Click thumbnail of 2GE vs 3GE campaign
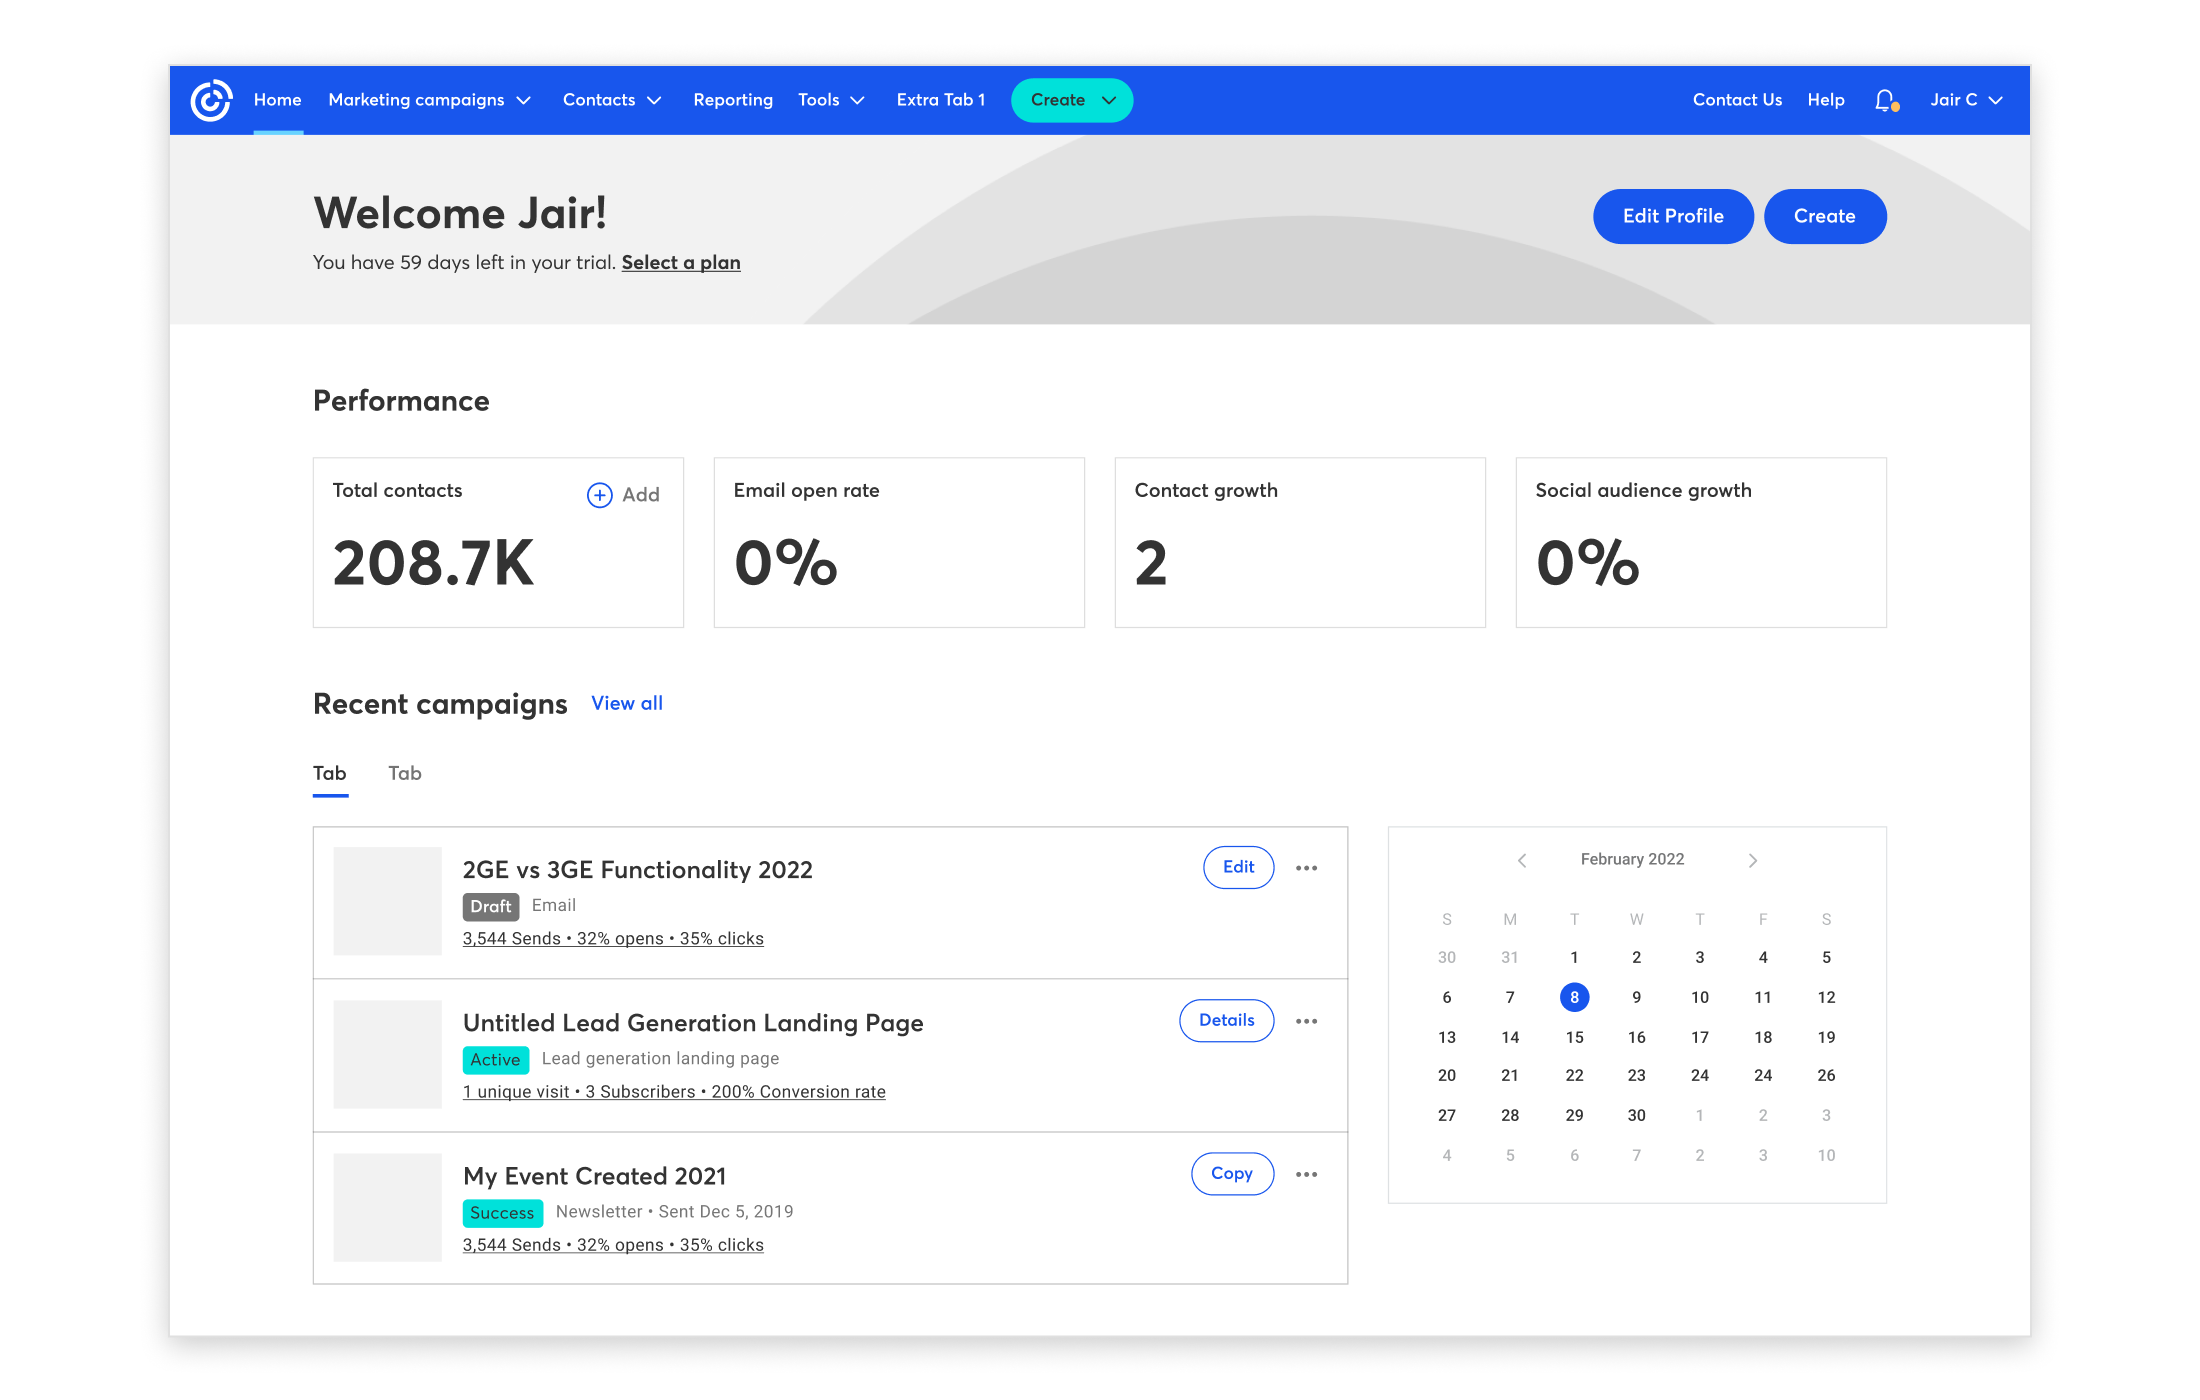Image resolution: width=2200 pixels, height=1400 pixels. tap(388, 901)
